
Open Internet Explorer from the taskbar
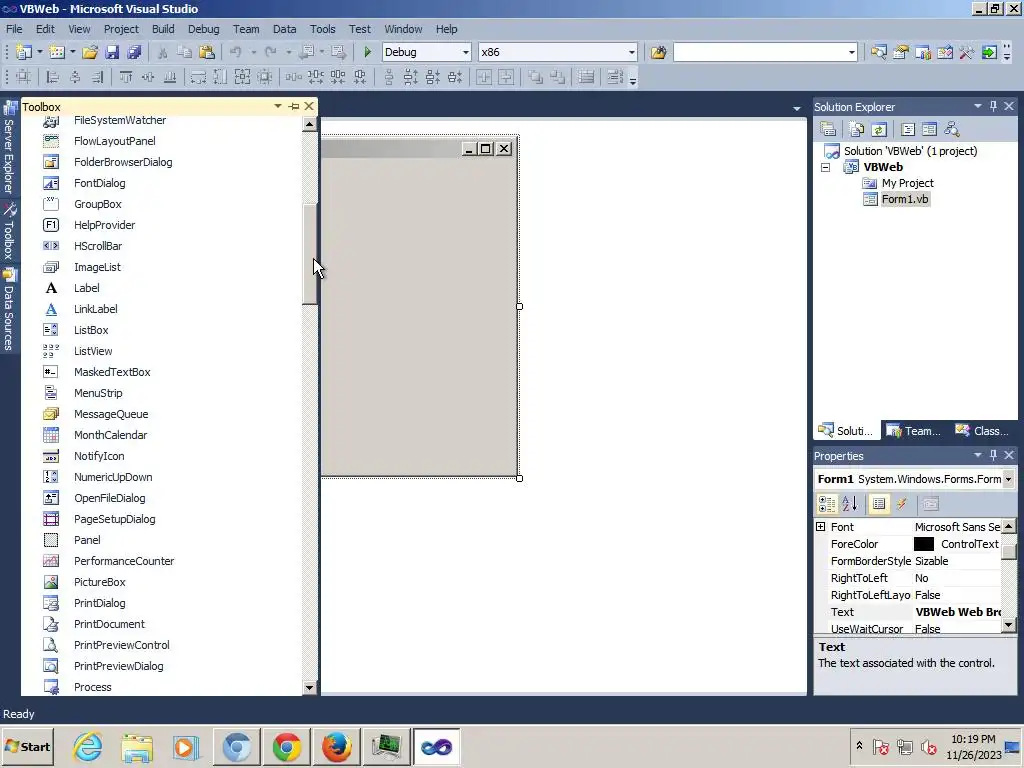(x=88, y=747)
